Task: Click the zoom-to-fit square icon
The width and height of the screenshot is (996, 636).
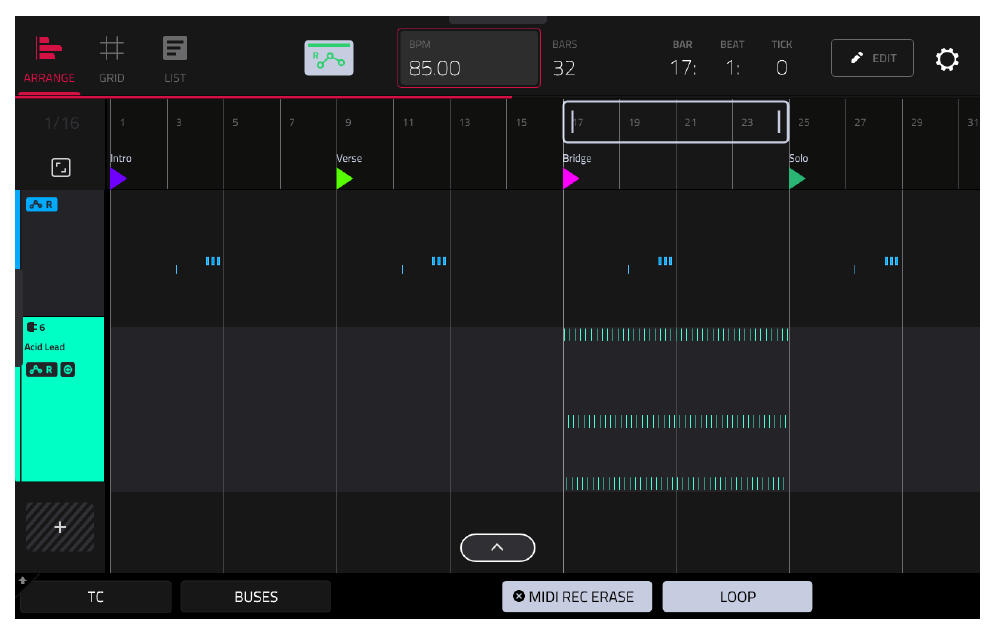Action: pyautogui.click(x=61, y=168)
